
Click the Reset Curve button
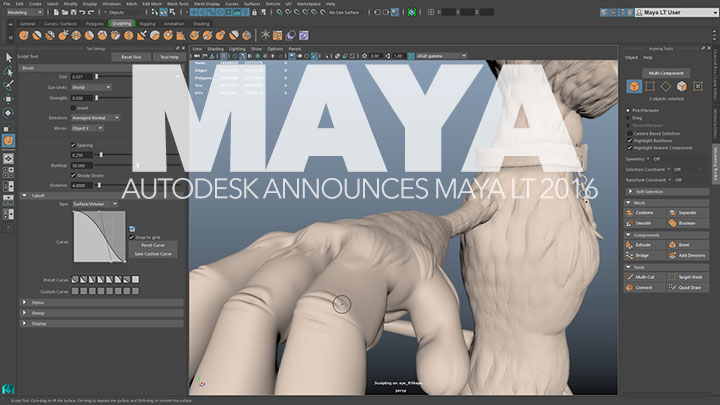tap(152, 245)
